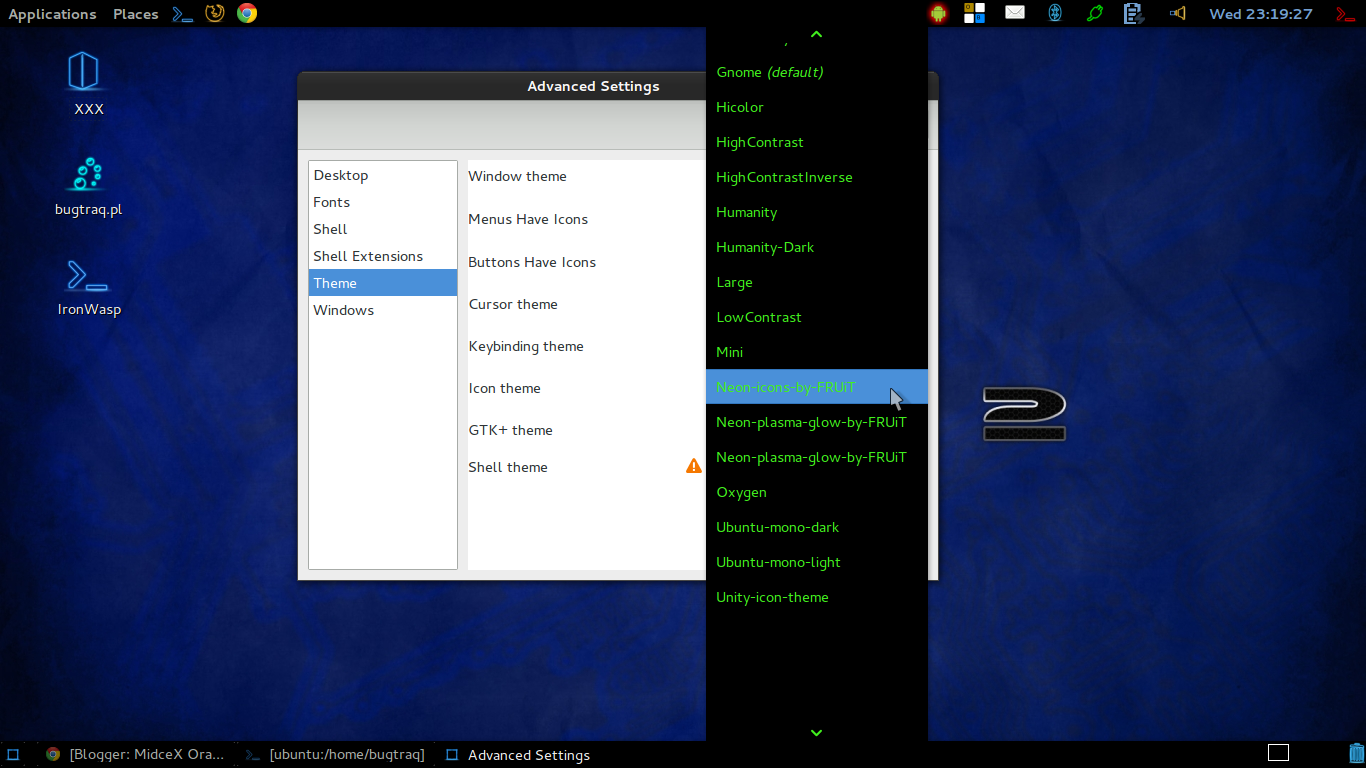Switch to the Blogger MidceX Chrome window in taskbar
The image size is (1366, 768).
click(135, 754)
